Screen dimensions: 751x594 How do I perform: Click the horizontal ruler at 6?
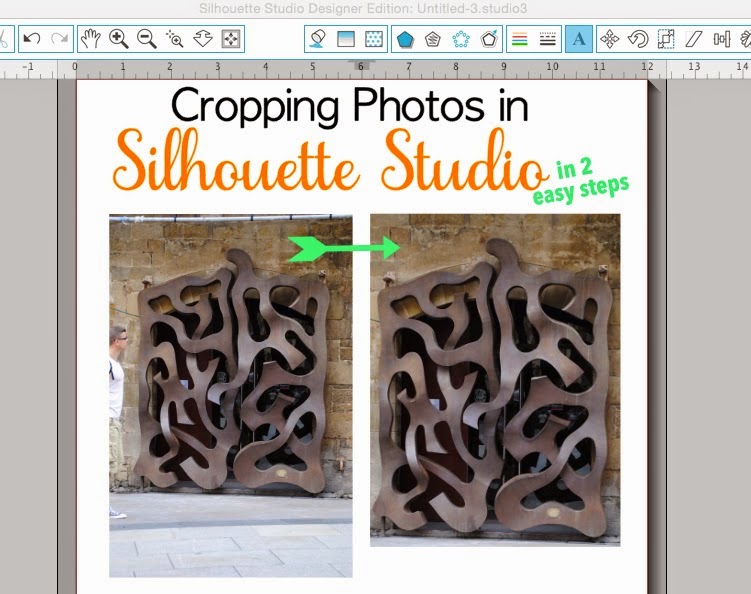361,67
